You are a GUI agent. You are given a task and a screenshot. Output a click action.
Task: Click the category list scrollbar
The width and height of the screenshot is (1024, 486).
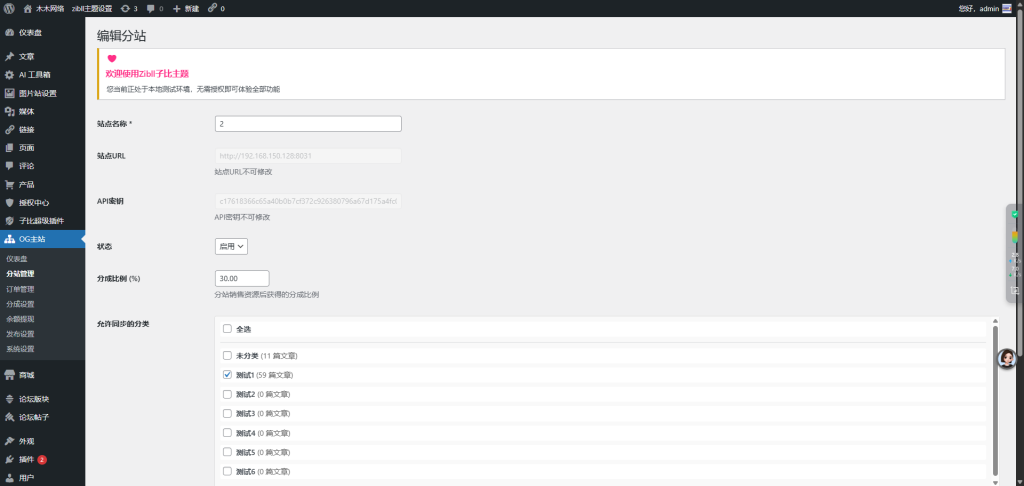pos(995,400)
